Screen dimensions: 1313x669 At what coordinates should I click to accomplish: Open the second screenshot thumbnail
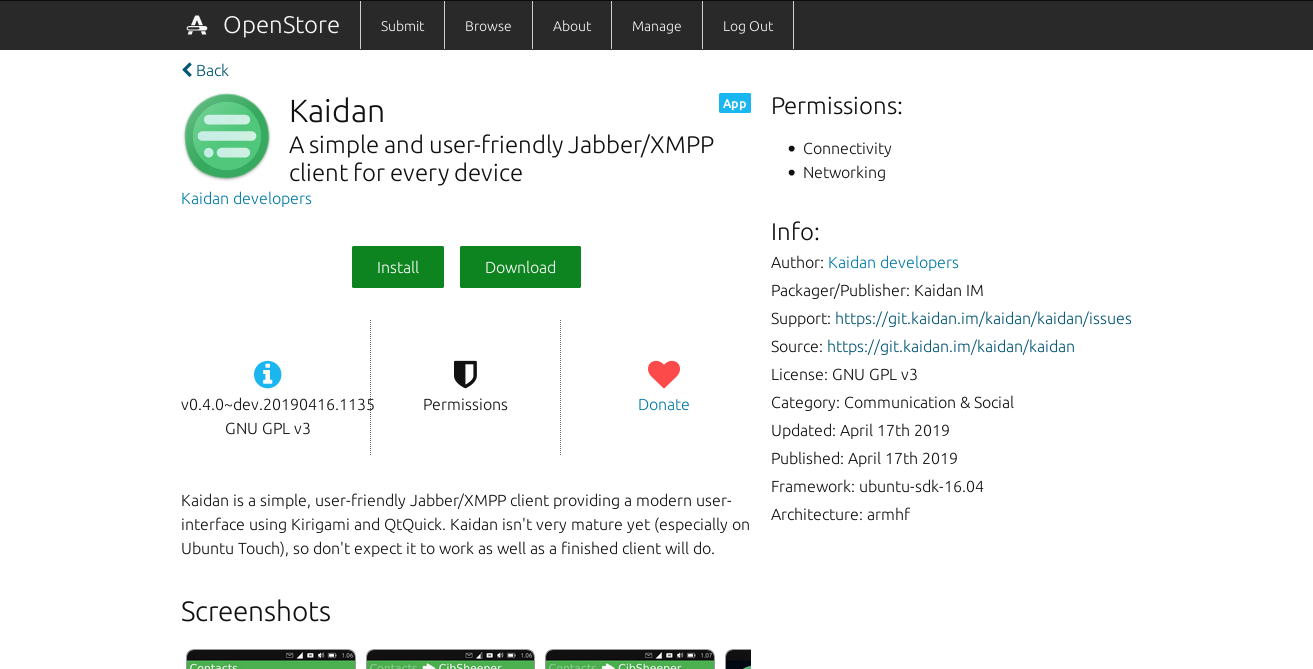pos(450,659)
